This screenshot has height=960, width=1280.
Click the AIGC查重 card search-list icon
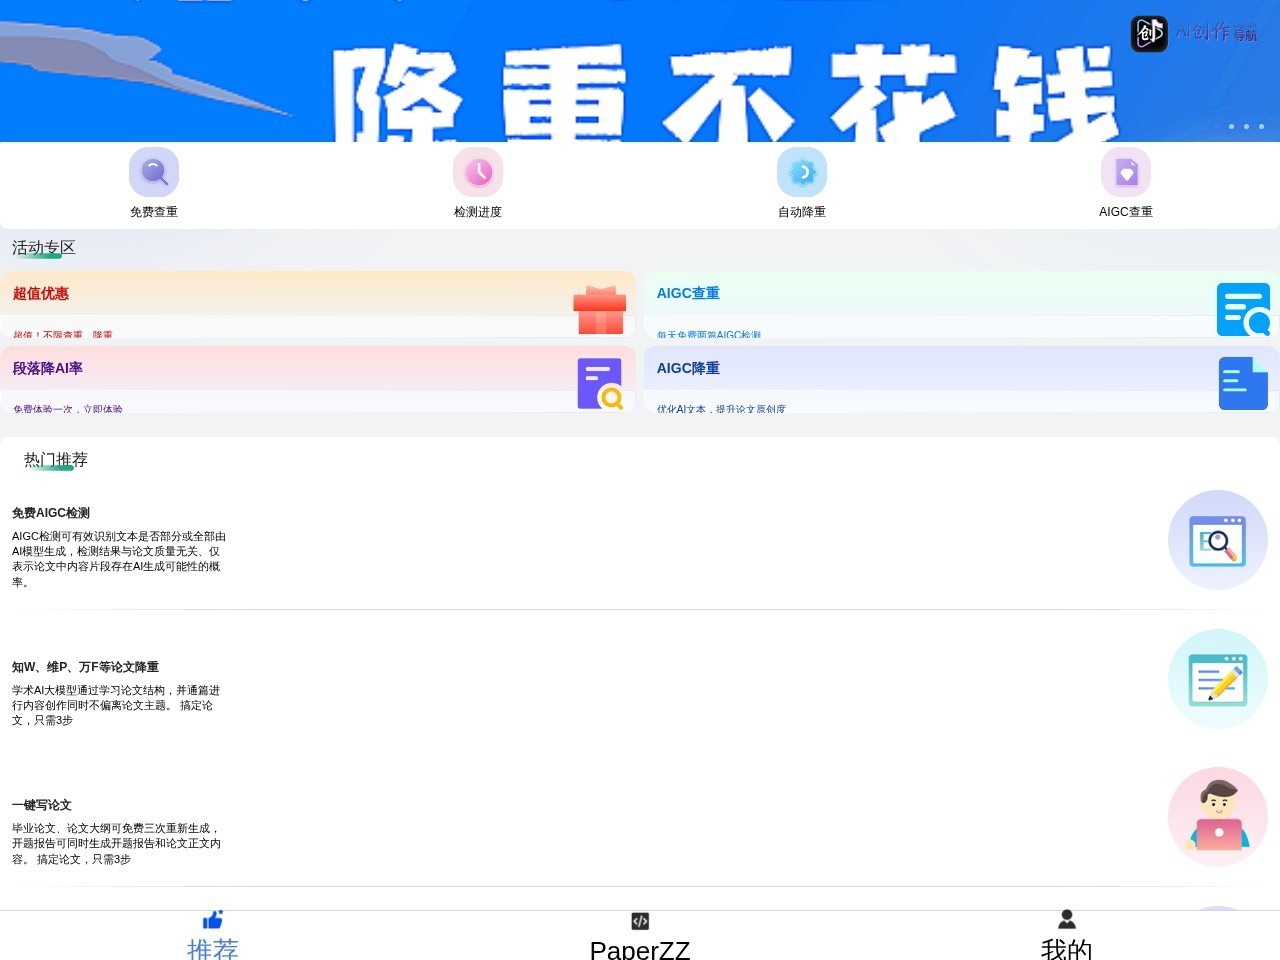click(1243, 309)
